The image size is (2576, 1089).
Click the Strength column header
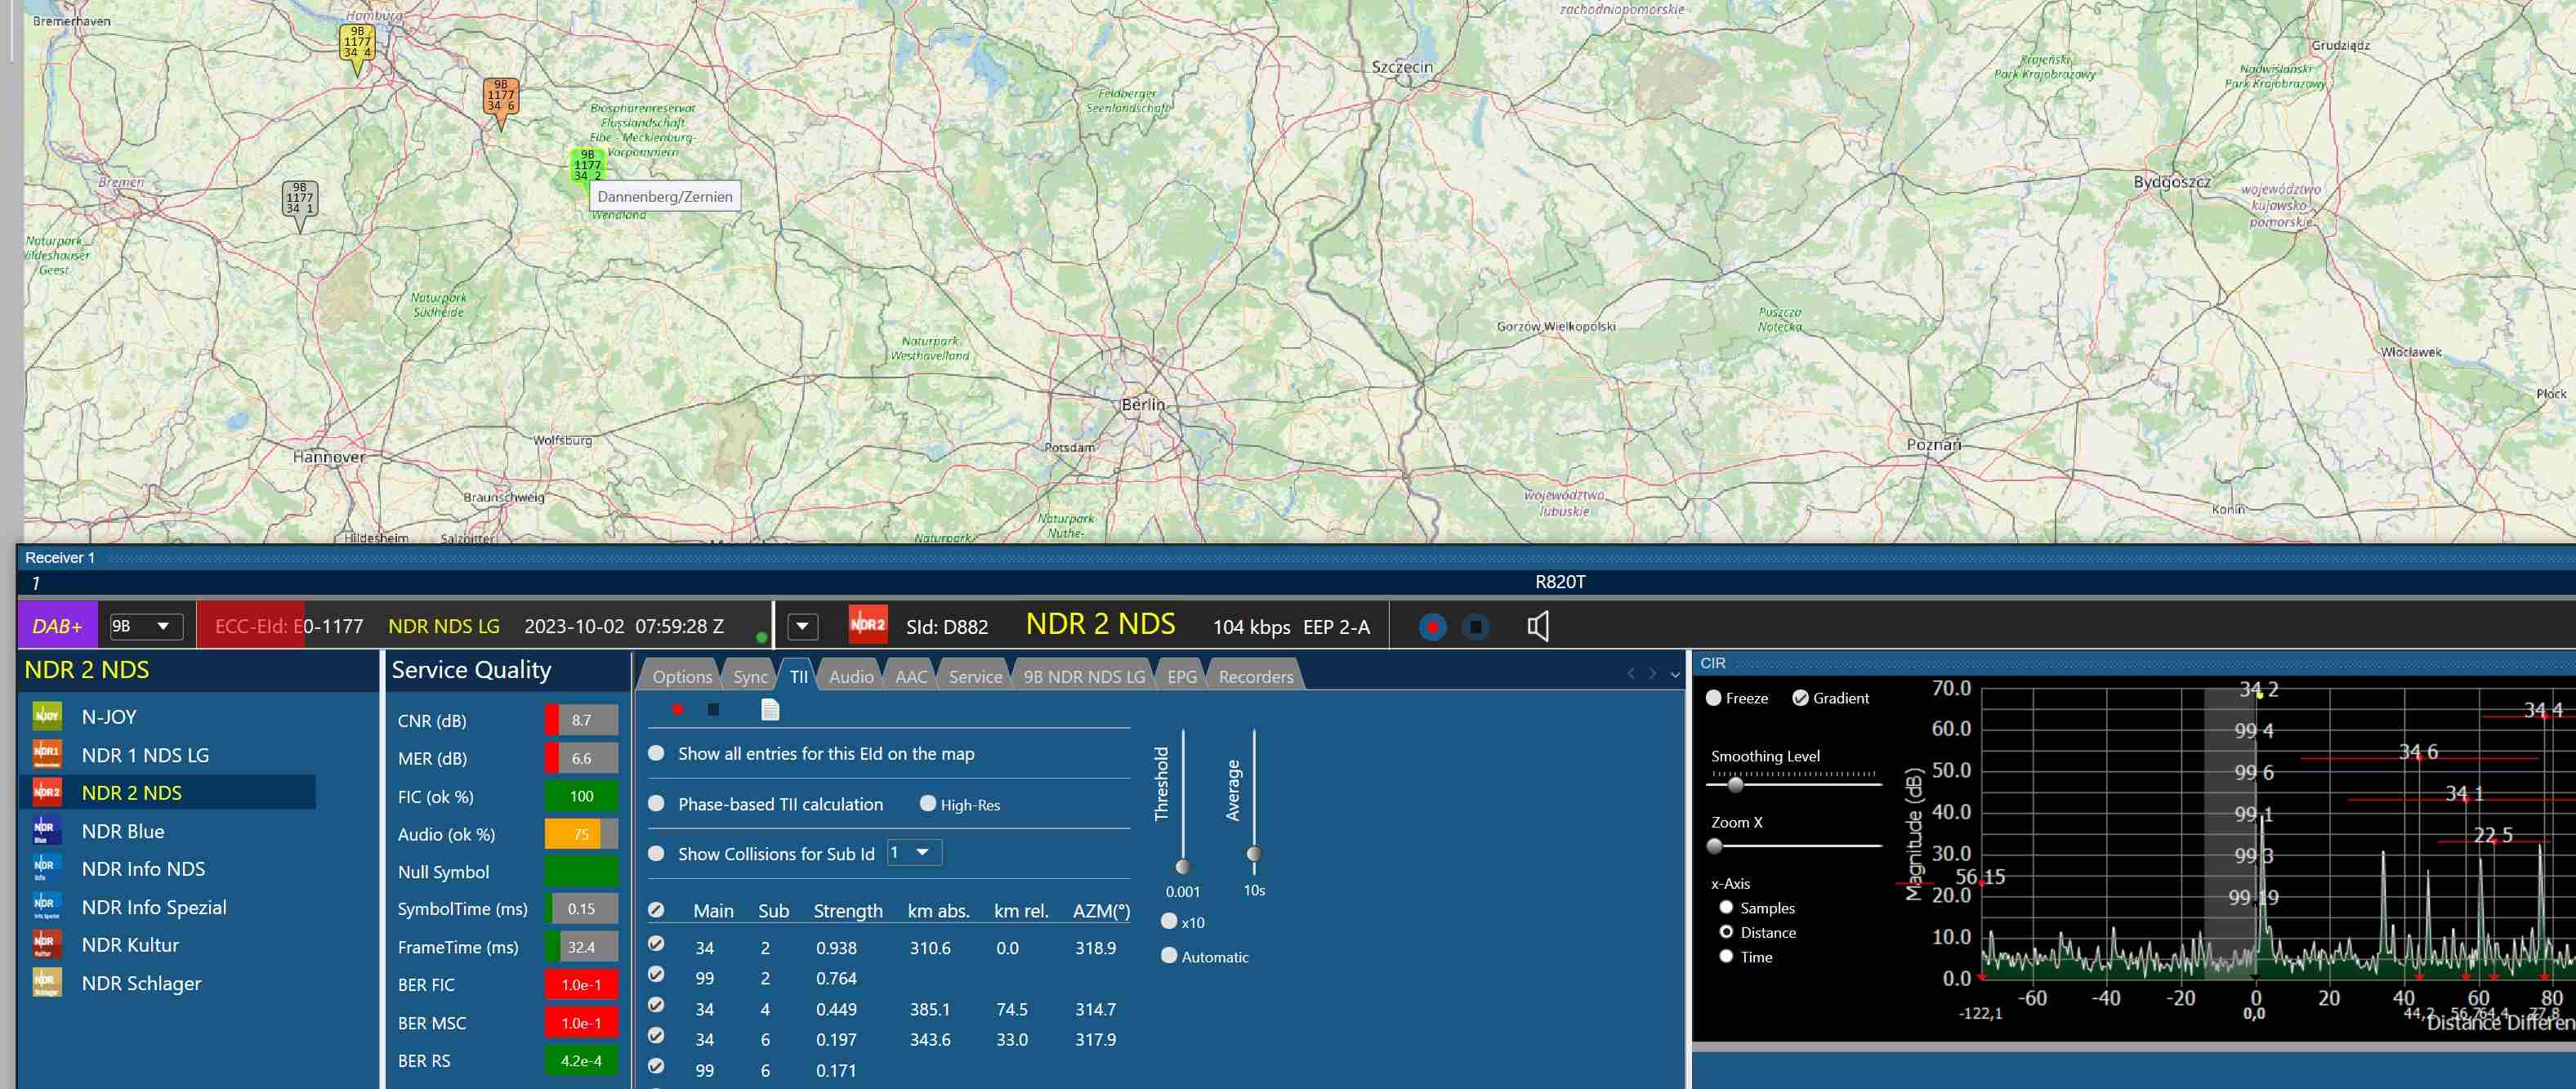click(848, 910)
